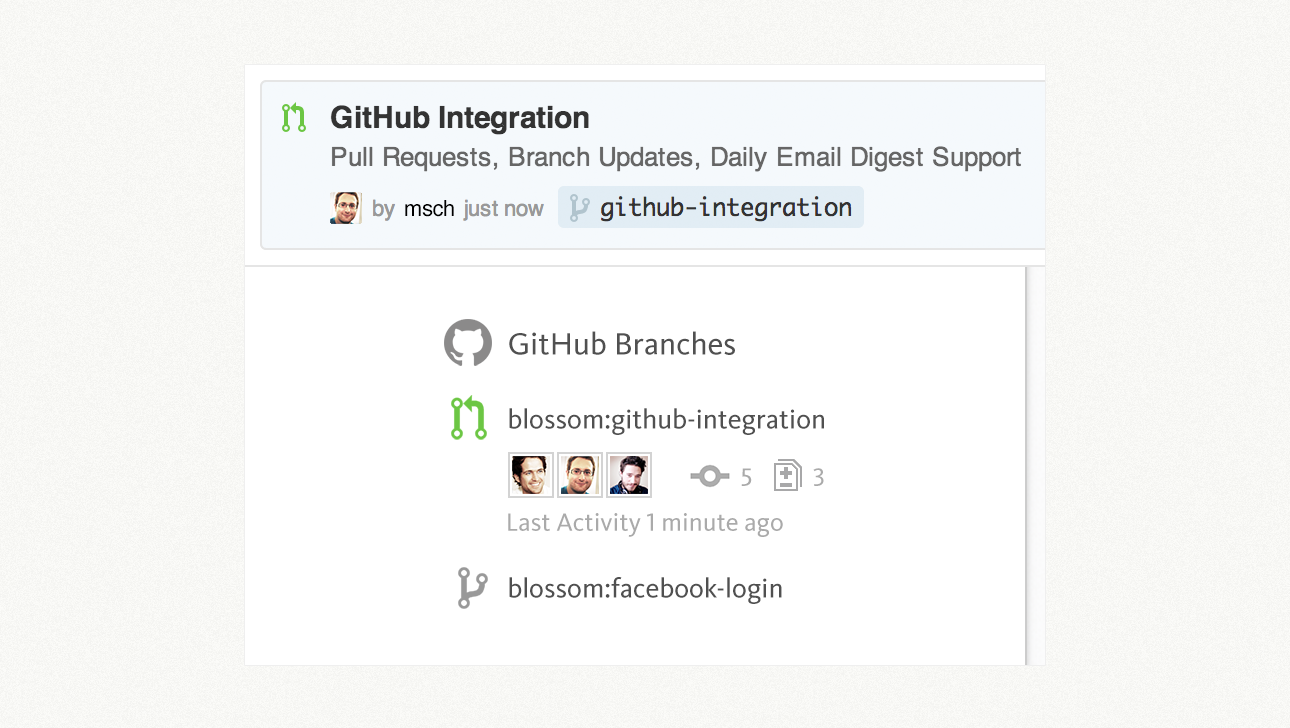Select third contributor avatar with beard
Screen dimensions: 1290x728
(629, 475)
